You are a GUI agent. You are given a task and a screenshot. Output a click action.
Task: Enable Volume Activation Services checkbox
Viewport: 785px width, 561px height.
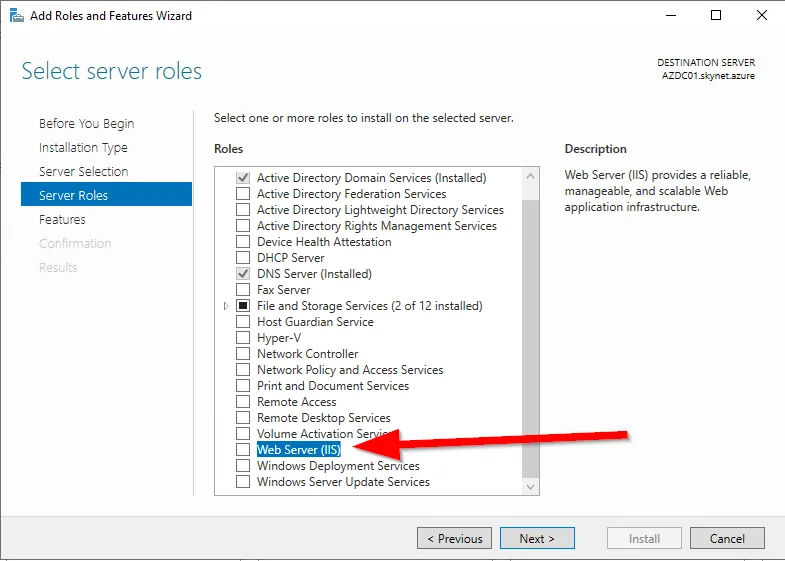tap(243, 434)
